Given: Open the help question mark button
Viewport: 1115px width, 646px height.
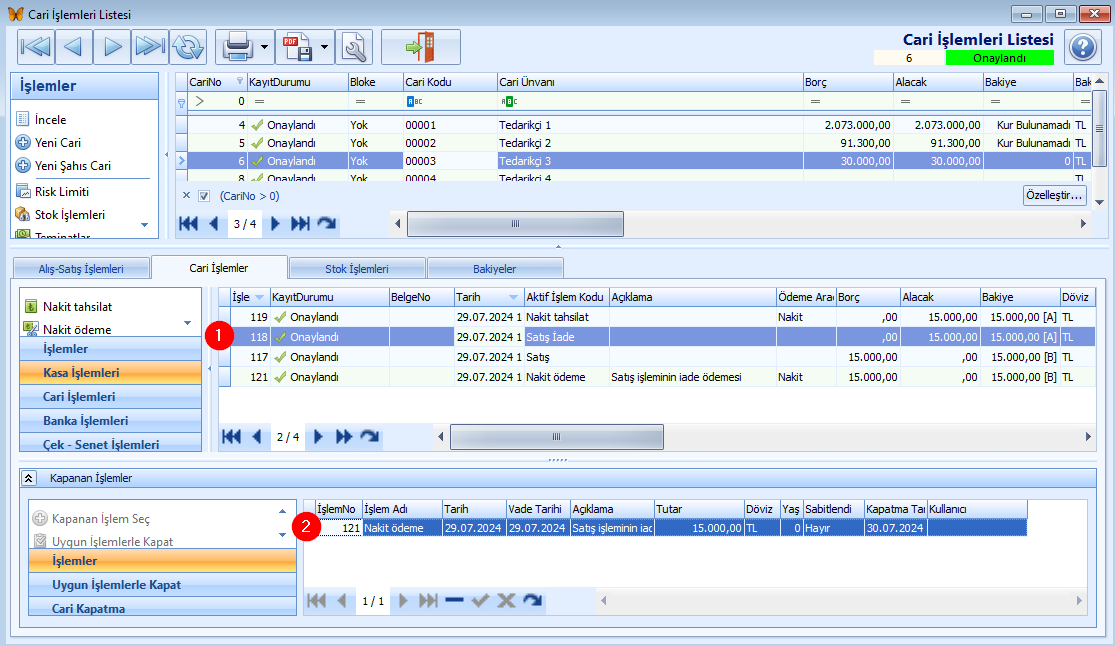Looking at the screenshot, I should coord(1082,48).
